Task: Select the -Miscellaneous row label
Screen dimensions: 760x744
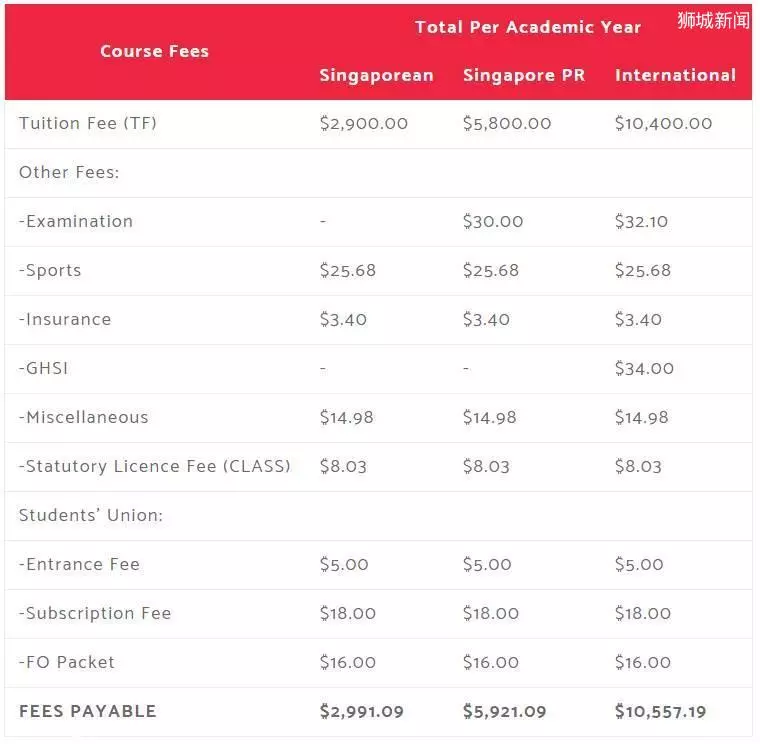Action: (83, 417)
